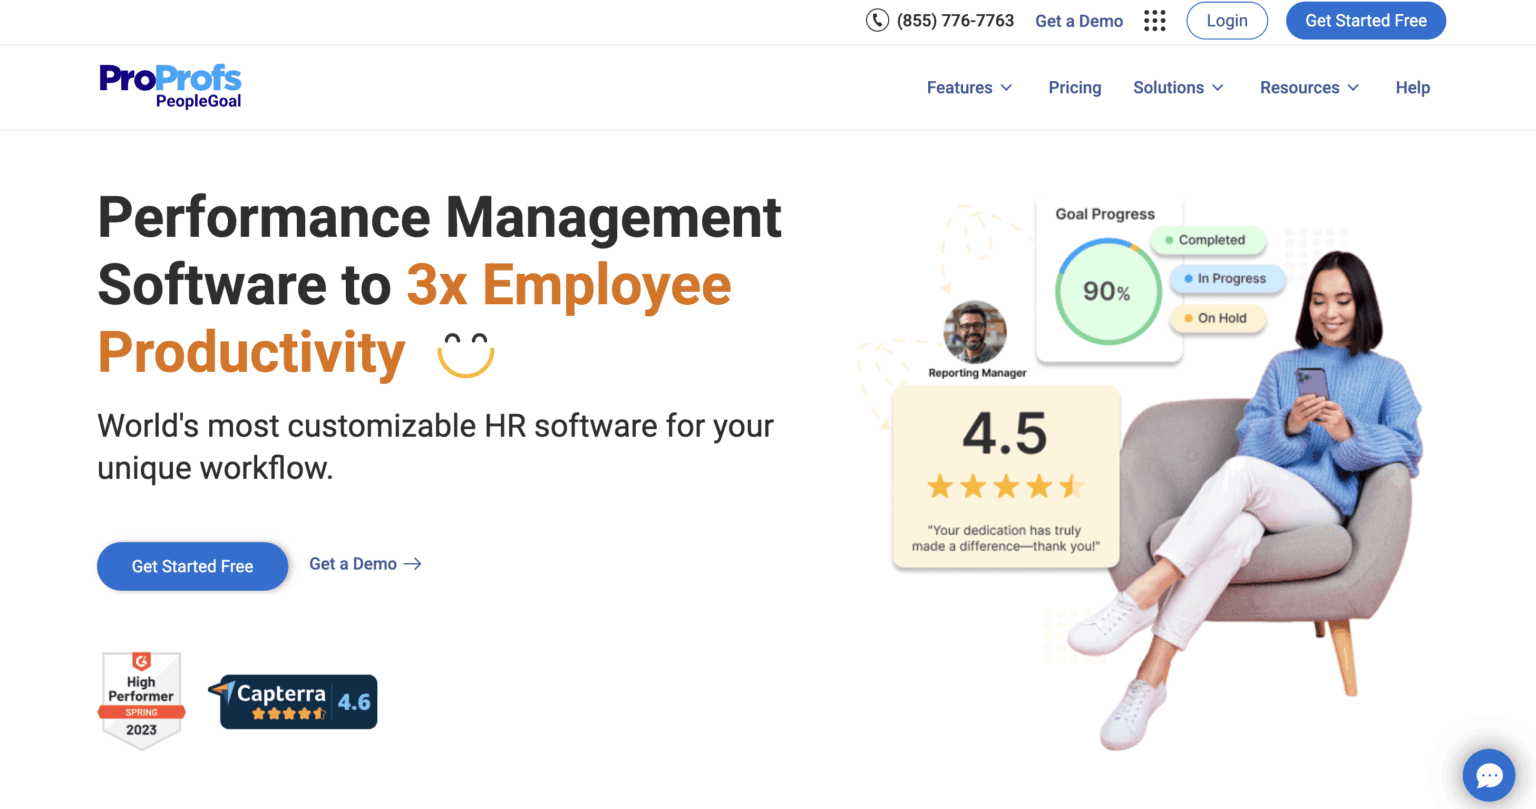The image size is (1536, 809).
Task: Click the ProProfs PeopleGoal logo
Action: (x=170, y=87)
